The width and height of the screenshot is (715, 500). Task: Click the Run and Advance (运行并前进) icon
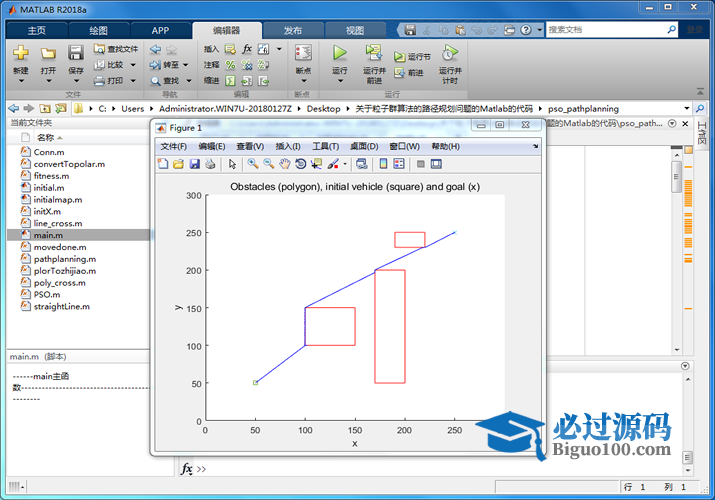coord(373,53)
